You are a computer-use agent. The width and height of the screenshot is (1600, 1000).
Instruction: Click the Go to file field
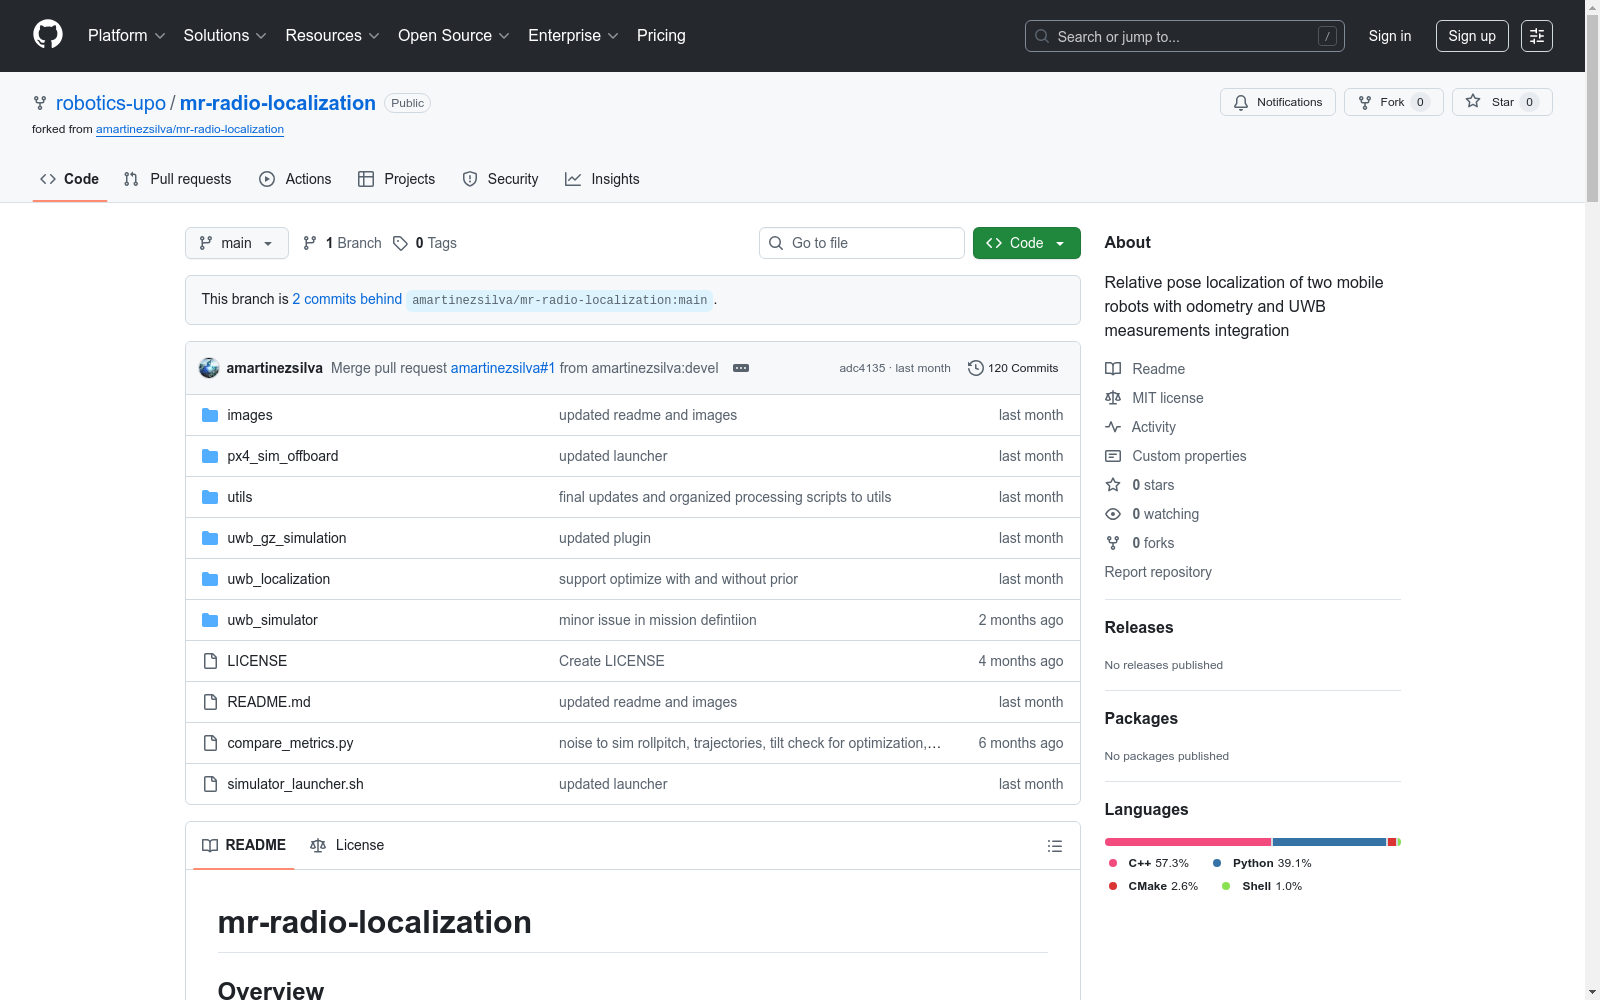click(862, 243)
